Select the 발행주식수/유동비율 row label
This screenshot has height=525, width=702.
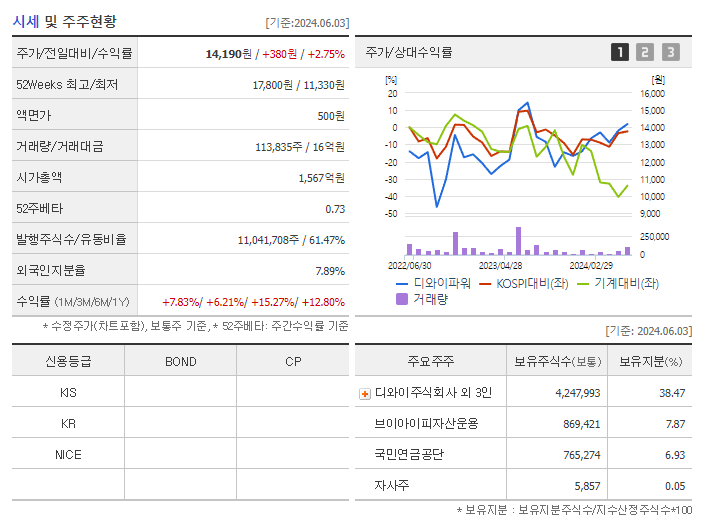(x=71, y=239)
